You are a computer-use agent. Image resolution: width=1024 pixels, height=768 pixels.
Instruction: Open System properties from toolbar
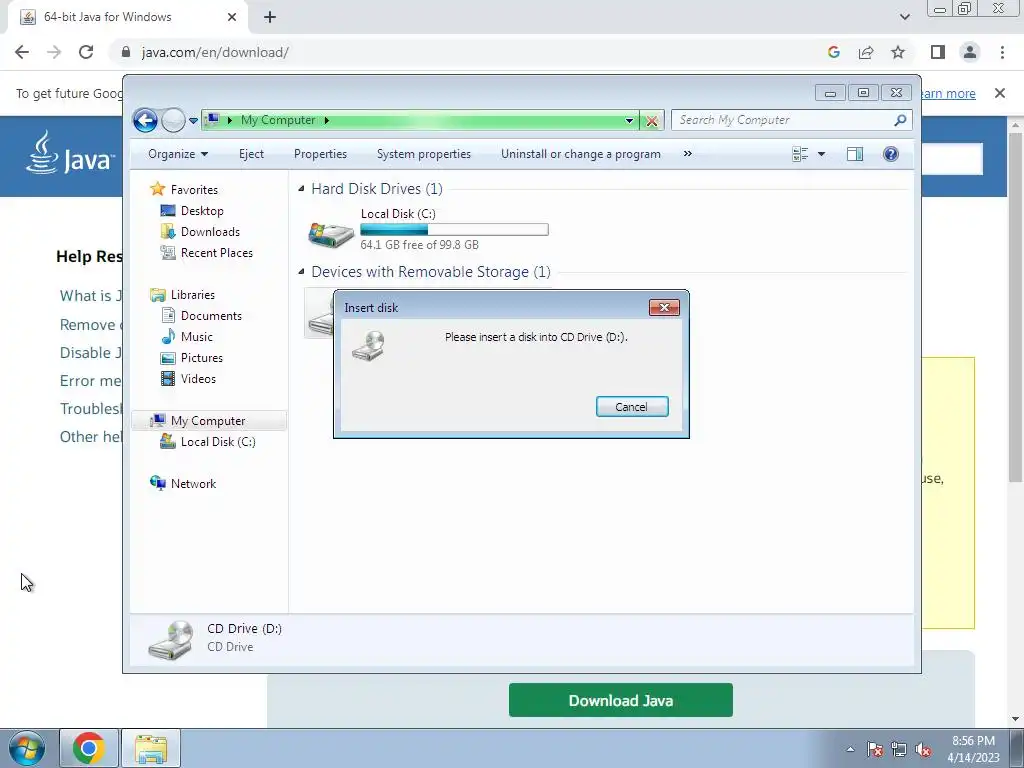point(424,154)
